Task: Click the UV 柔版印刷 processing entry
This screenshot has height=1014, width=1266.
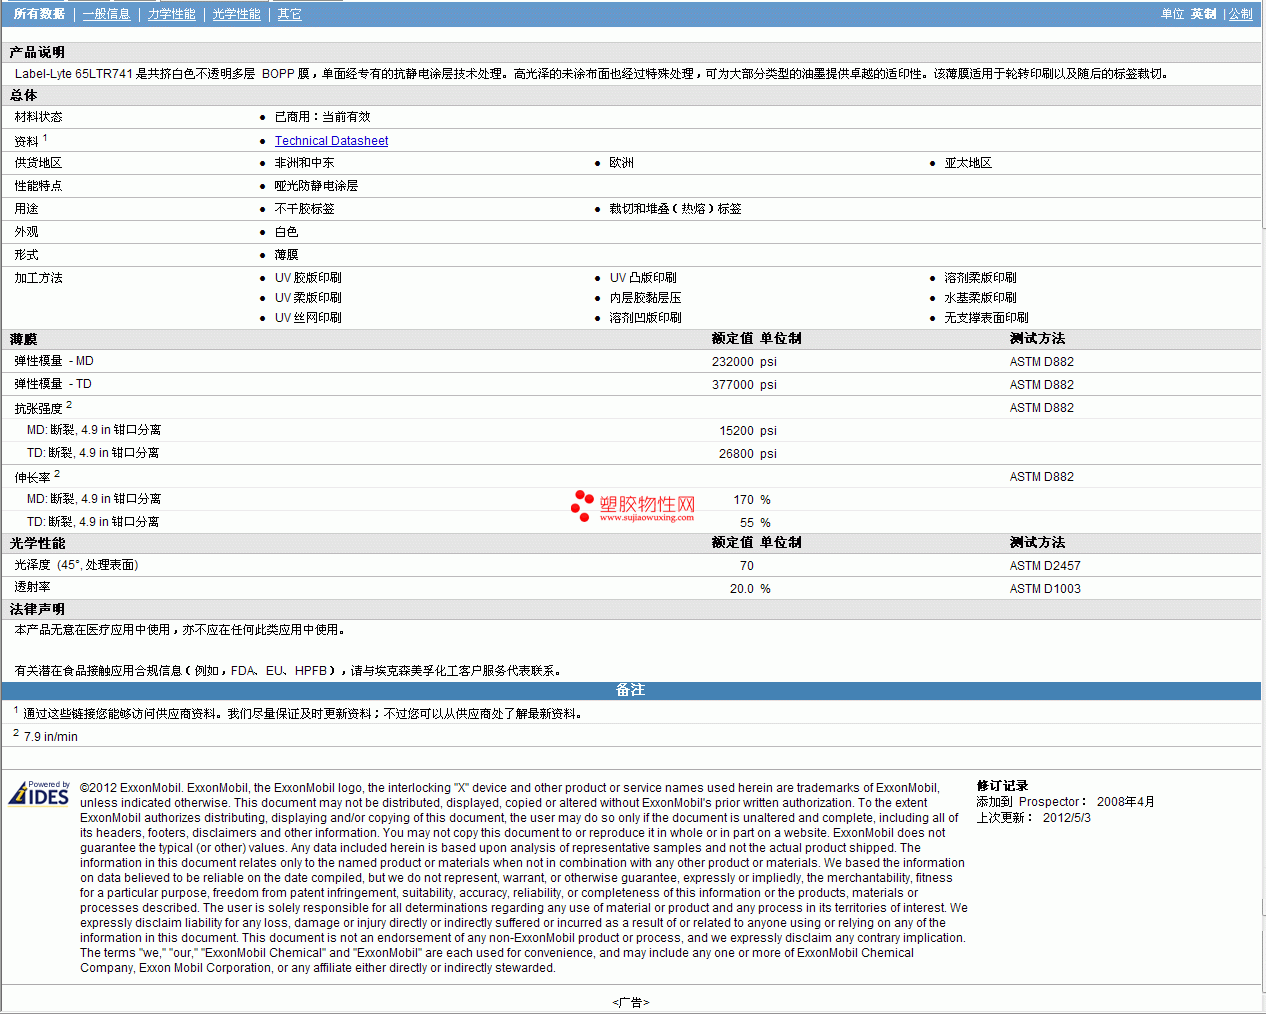Action: tap(308, 298)
